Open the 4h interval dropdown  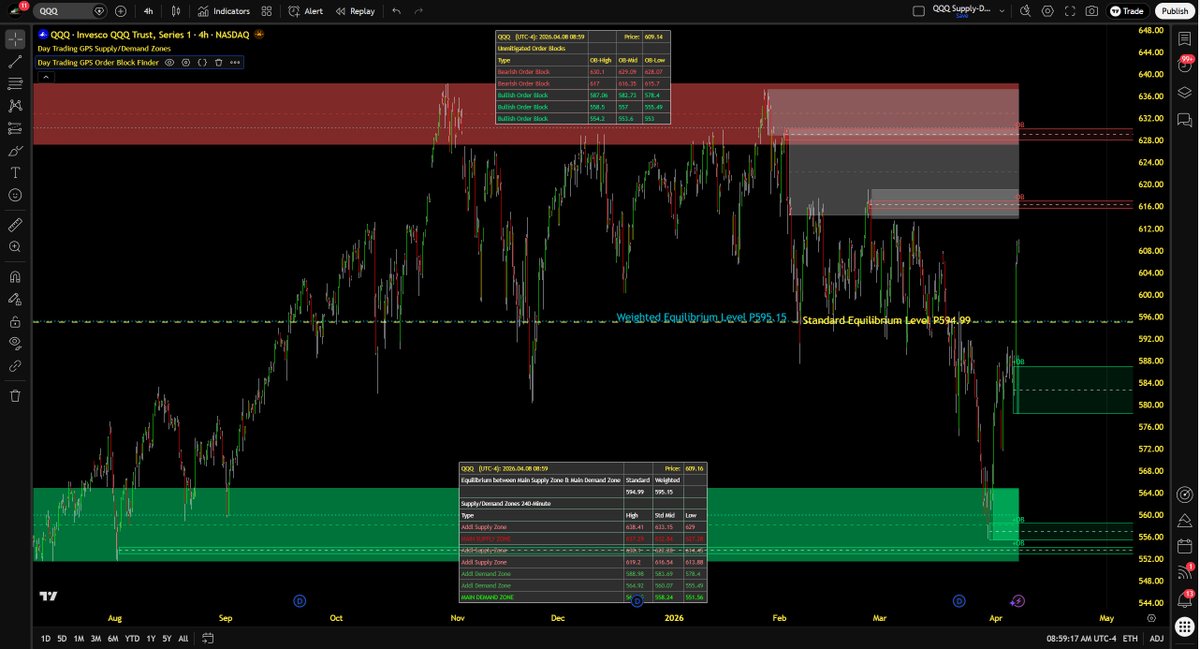point(148,11)
